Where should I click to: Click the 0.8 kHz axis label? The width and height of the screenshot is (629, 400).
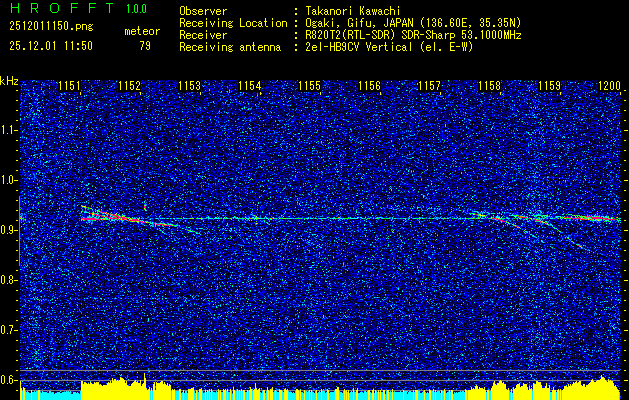click(9, 280)
